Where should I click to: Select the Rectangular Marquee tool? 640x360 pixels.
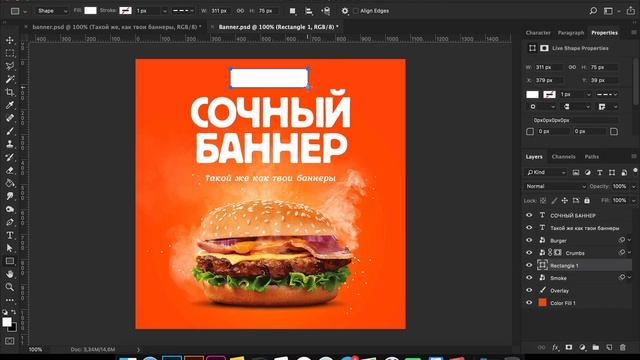(10, 53)
